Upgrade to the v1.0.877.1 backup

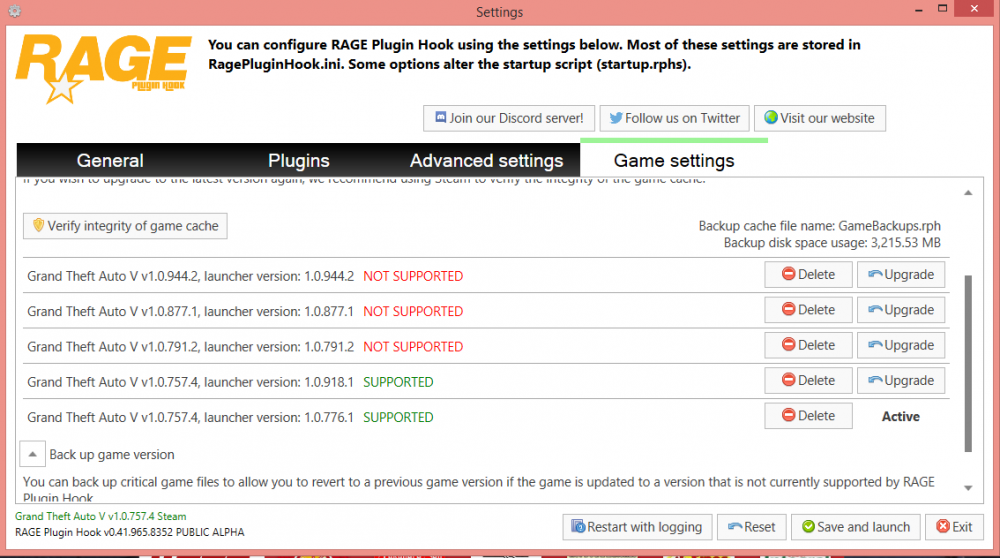(901, 310)
